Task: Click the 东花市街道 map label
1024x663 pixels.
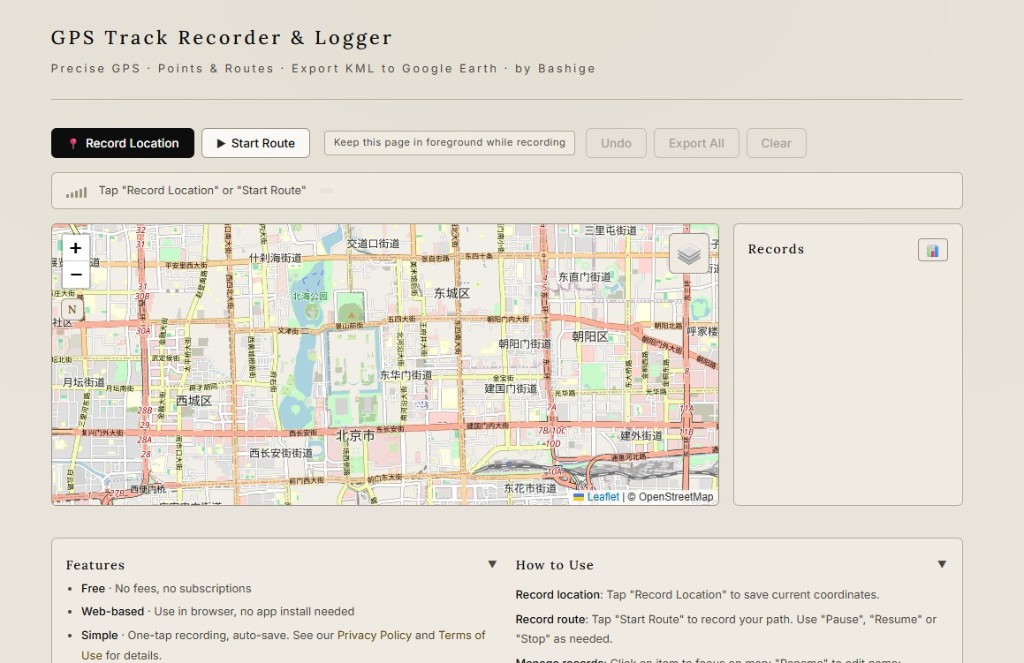Action: [530, 488]
